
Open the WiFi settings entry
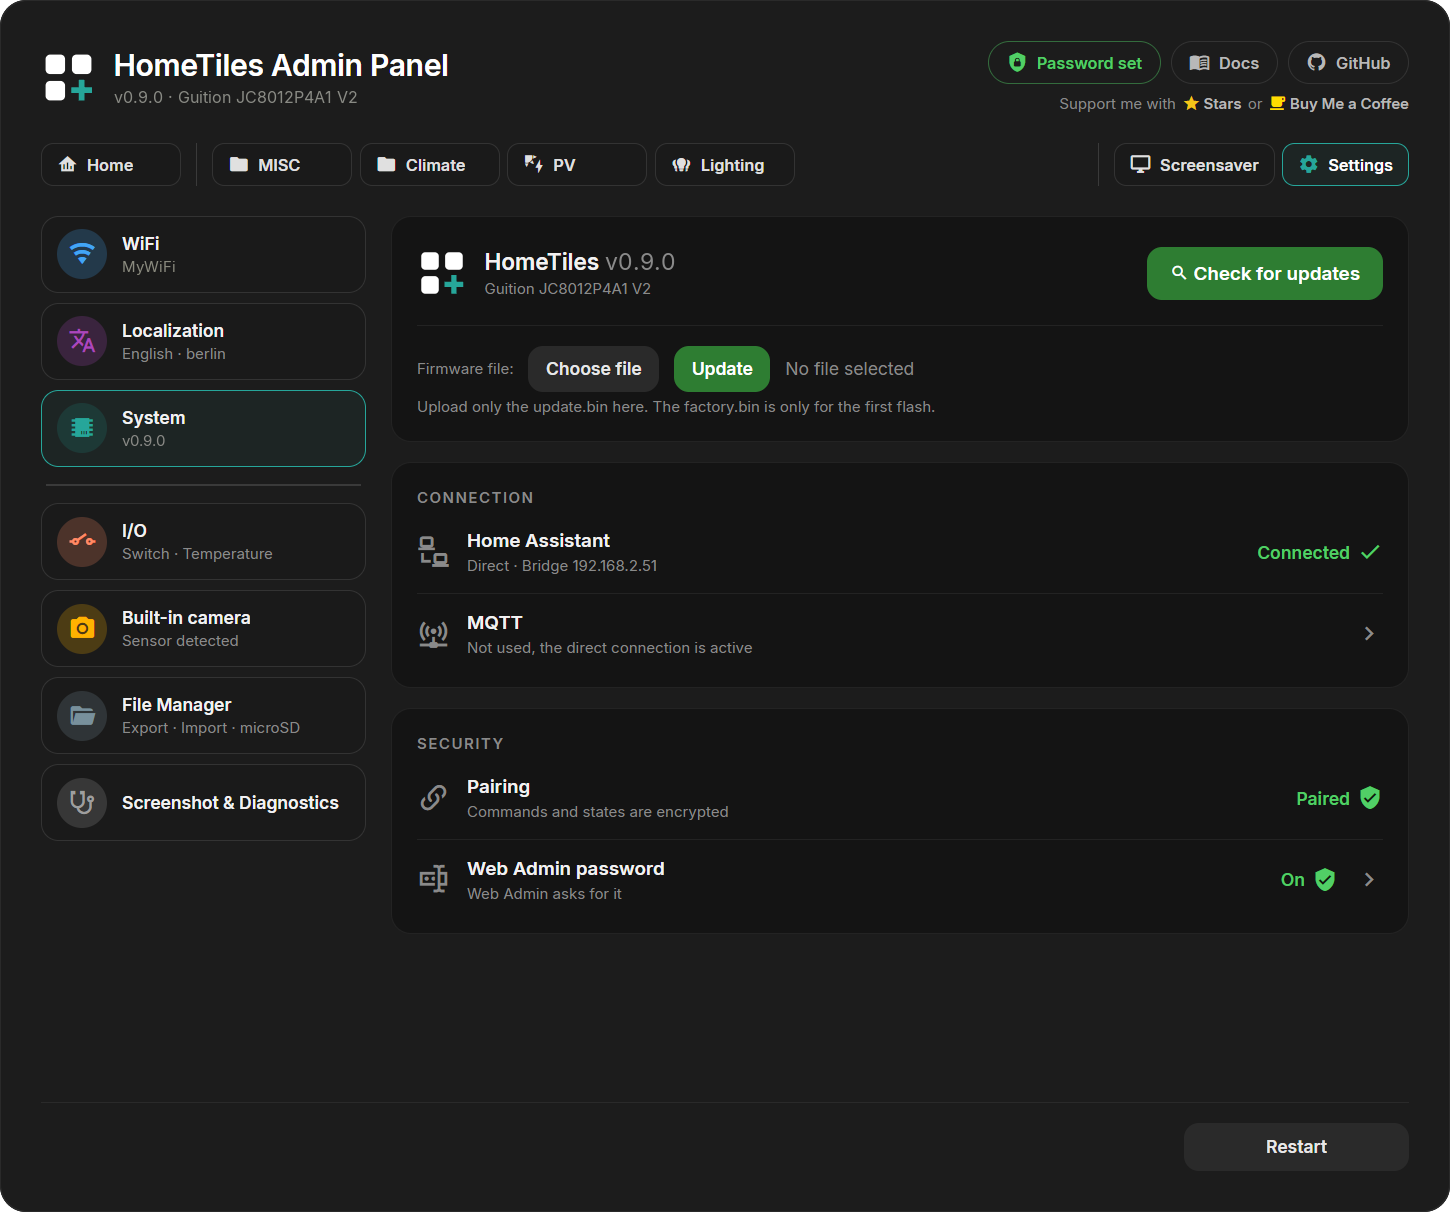click(x=203, y=254)
